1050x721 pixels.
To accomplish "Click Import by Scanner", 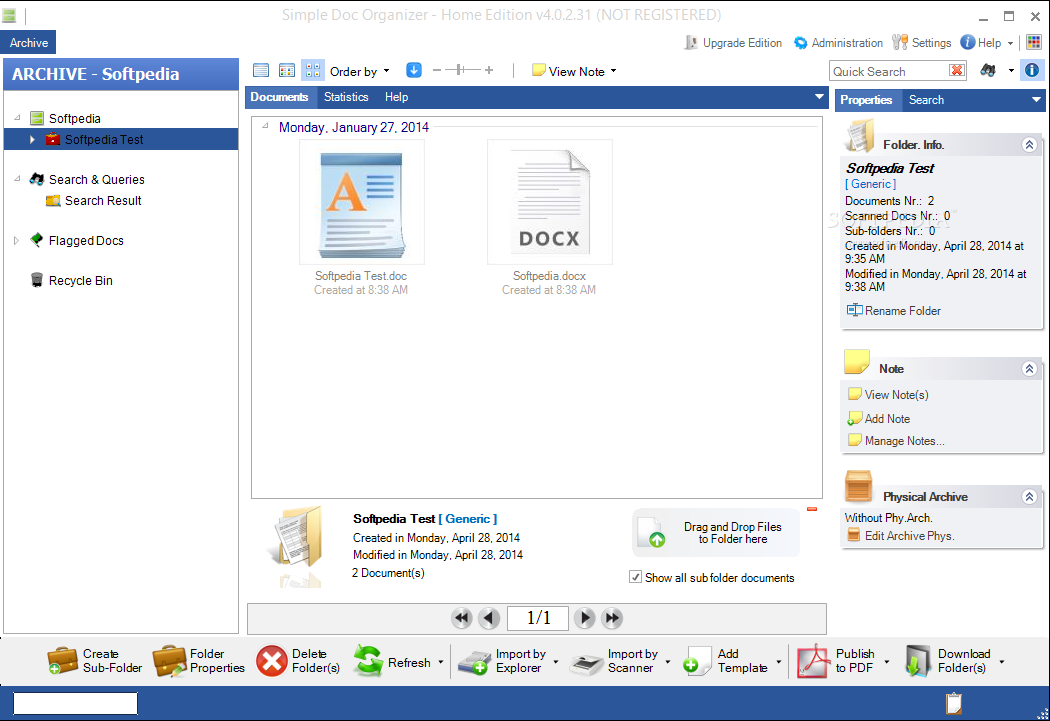I will coord(614,661).
